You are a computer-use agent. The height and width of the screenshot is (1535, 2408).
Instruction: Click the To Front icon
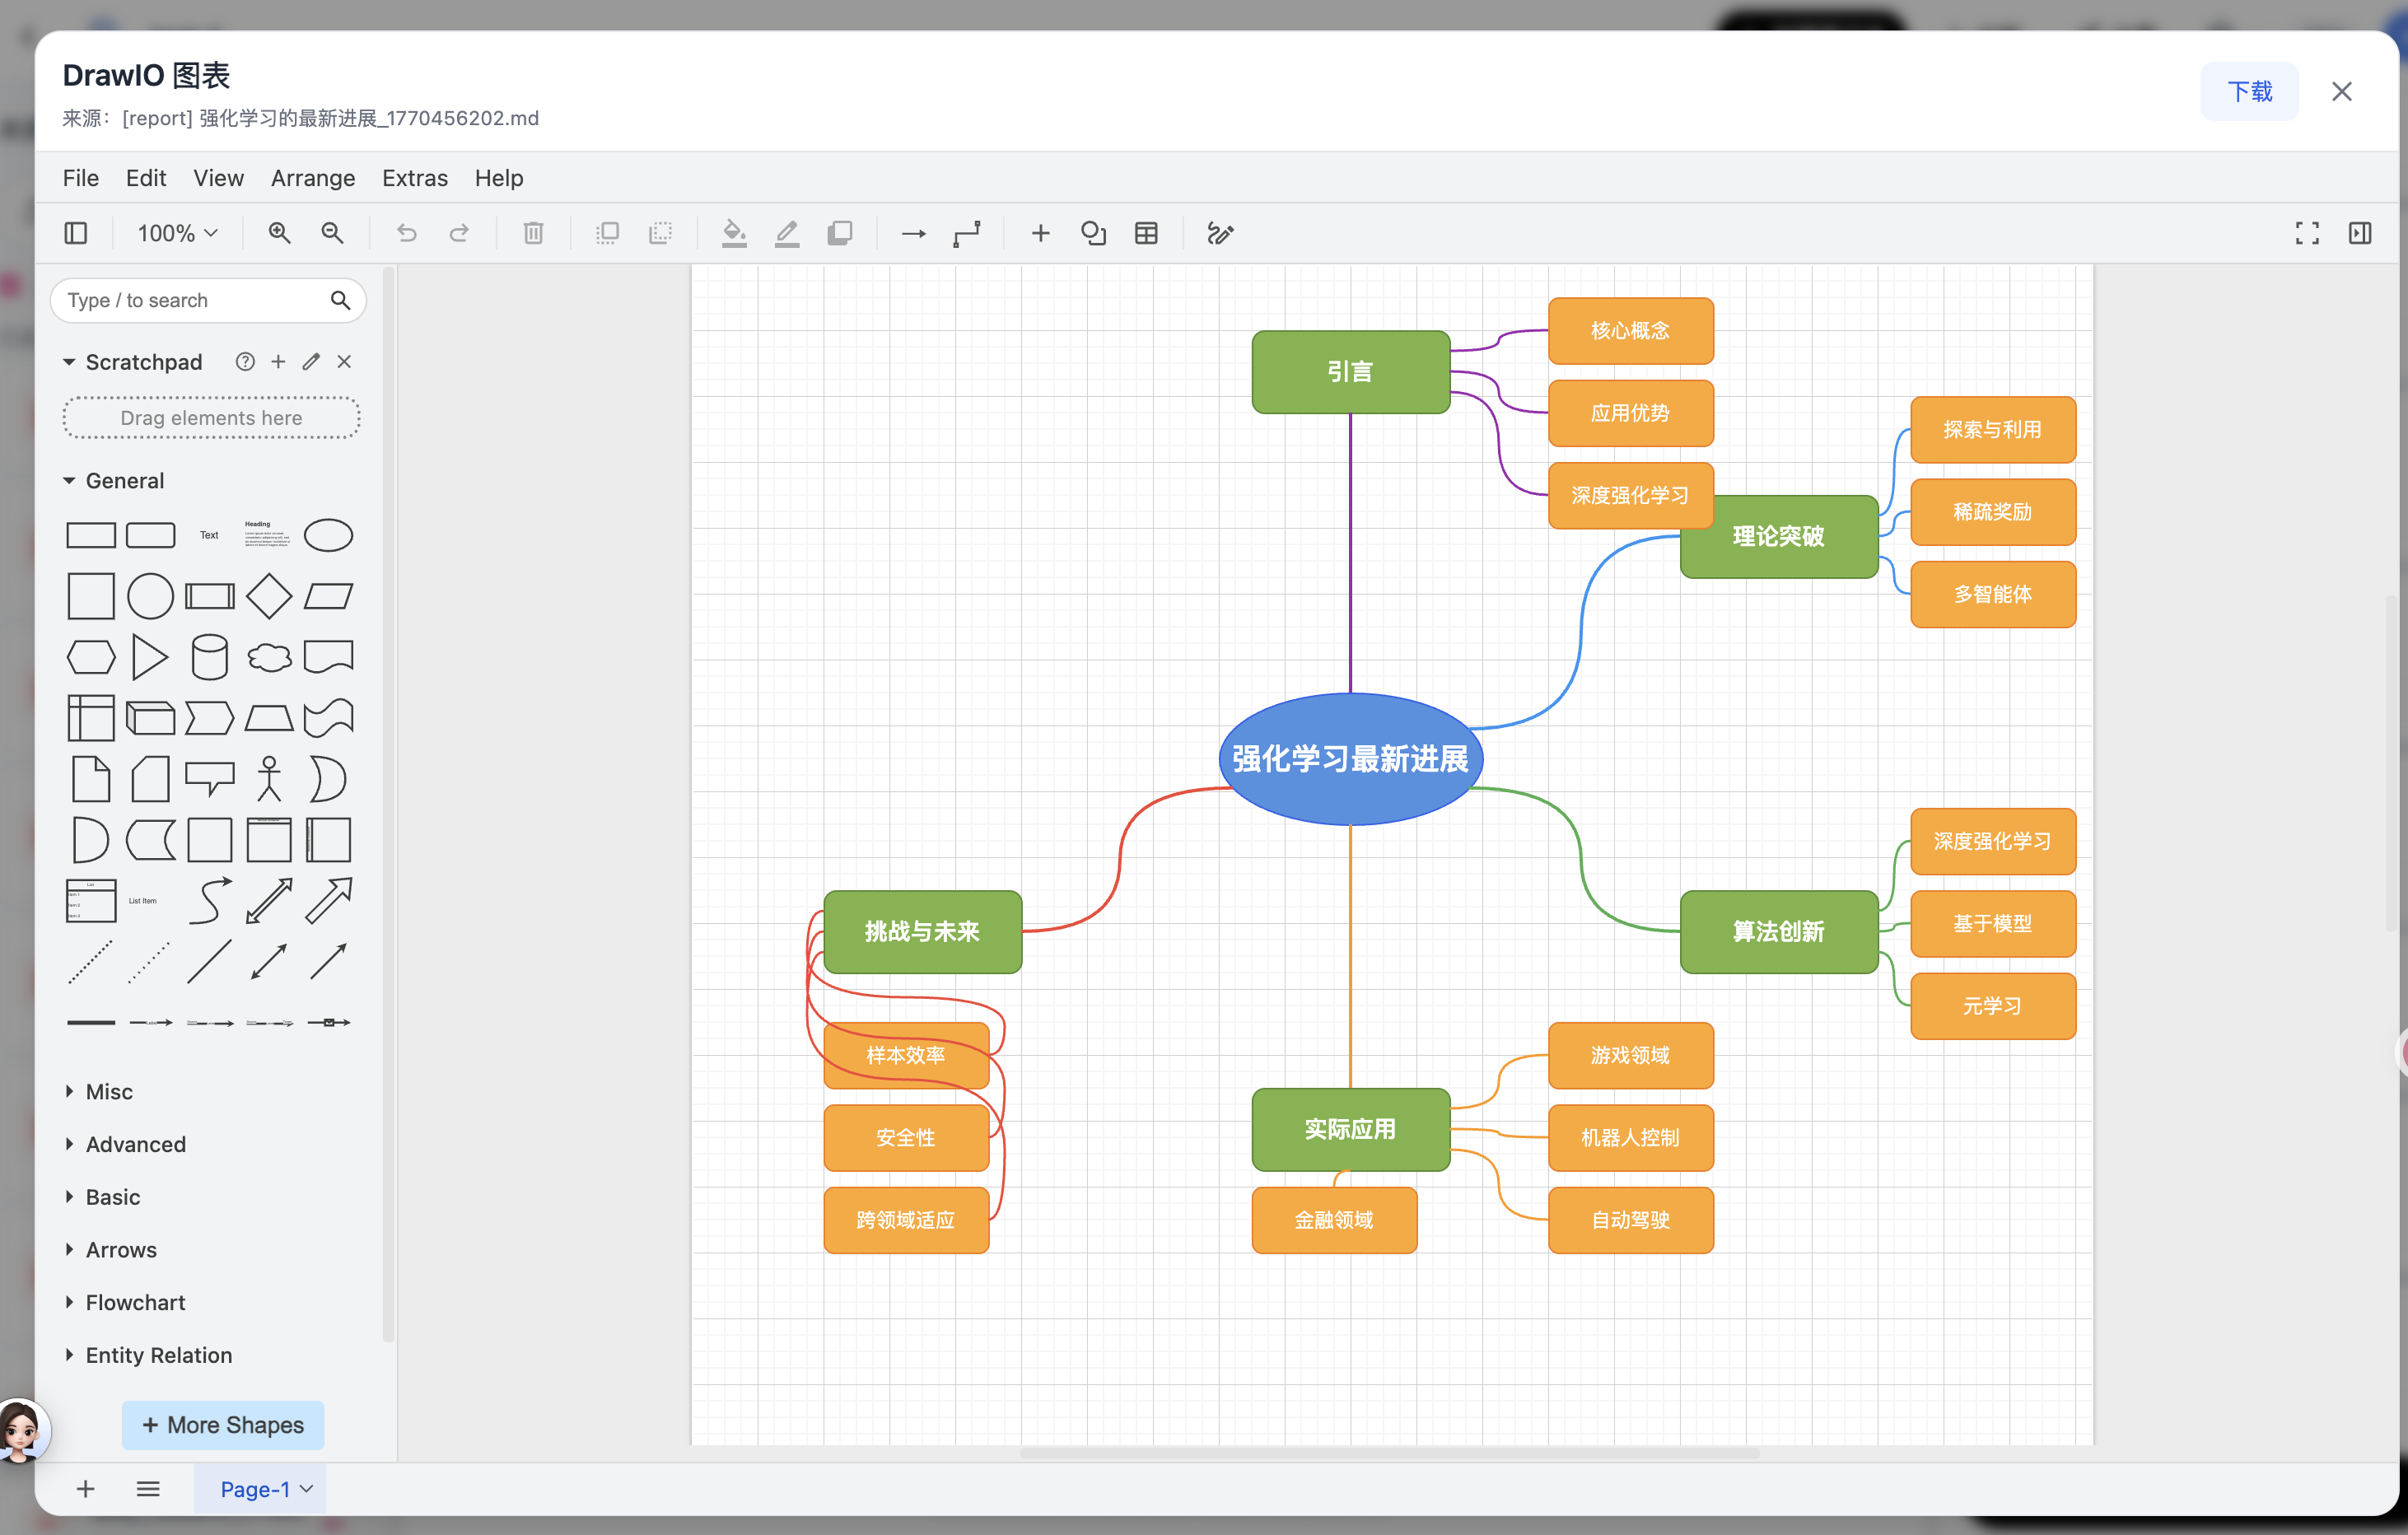(607, 233)
